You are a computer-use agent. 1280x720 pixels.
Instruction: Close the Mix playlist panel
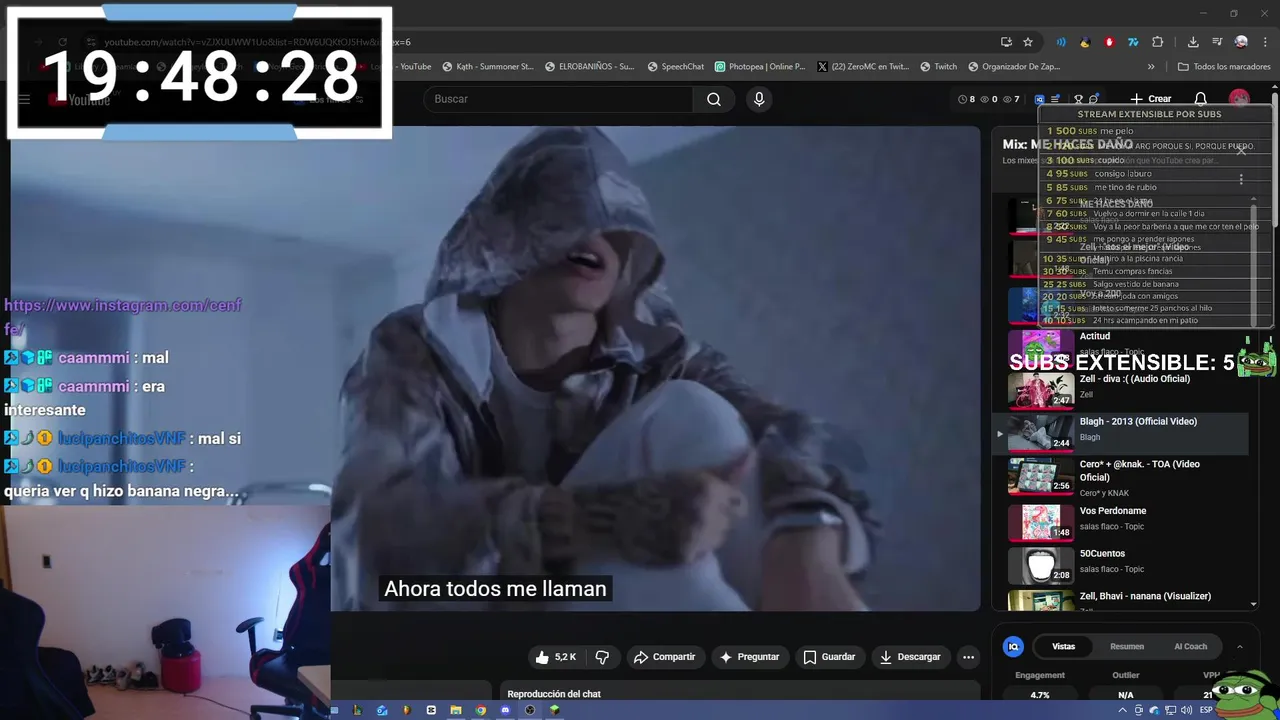(x=1241, y=150)
